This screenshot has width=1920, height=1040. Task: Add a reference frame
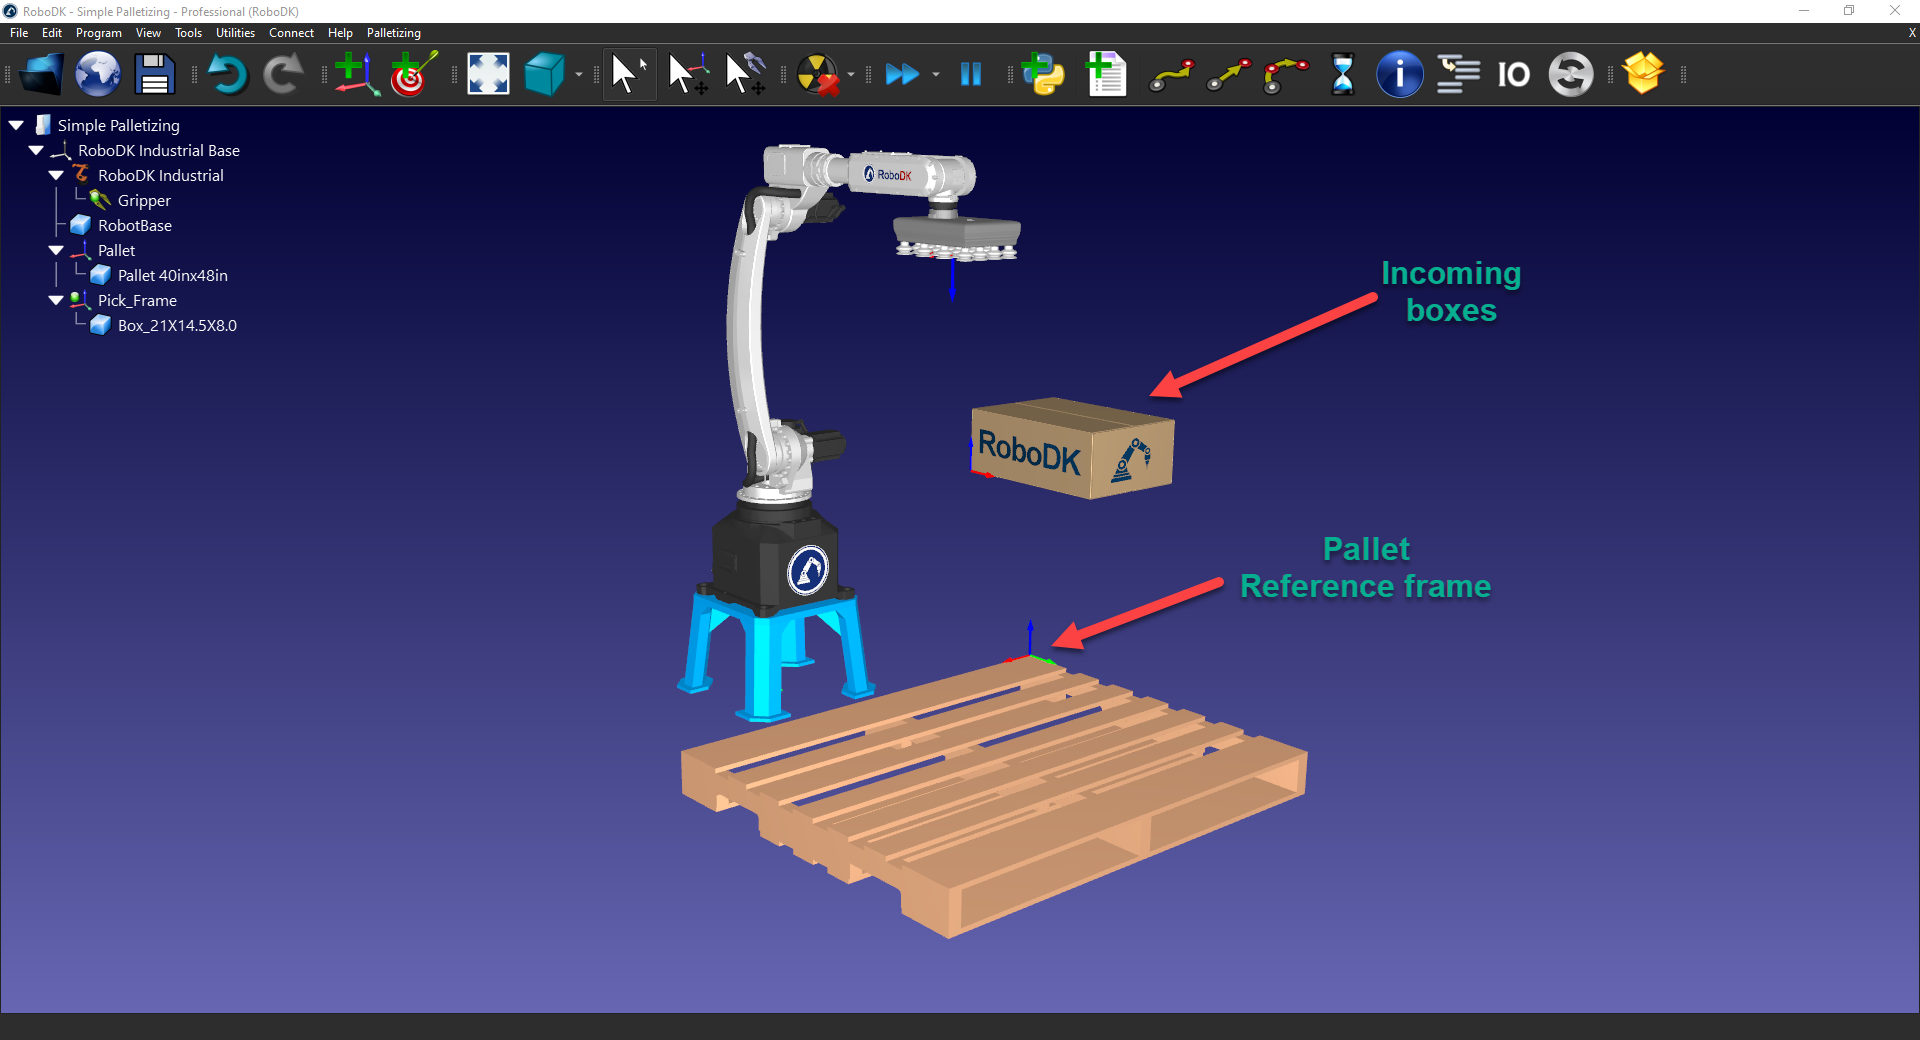click(x=357, y=74)
